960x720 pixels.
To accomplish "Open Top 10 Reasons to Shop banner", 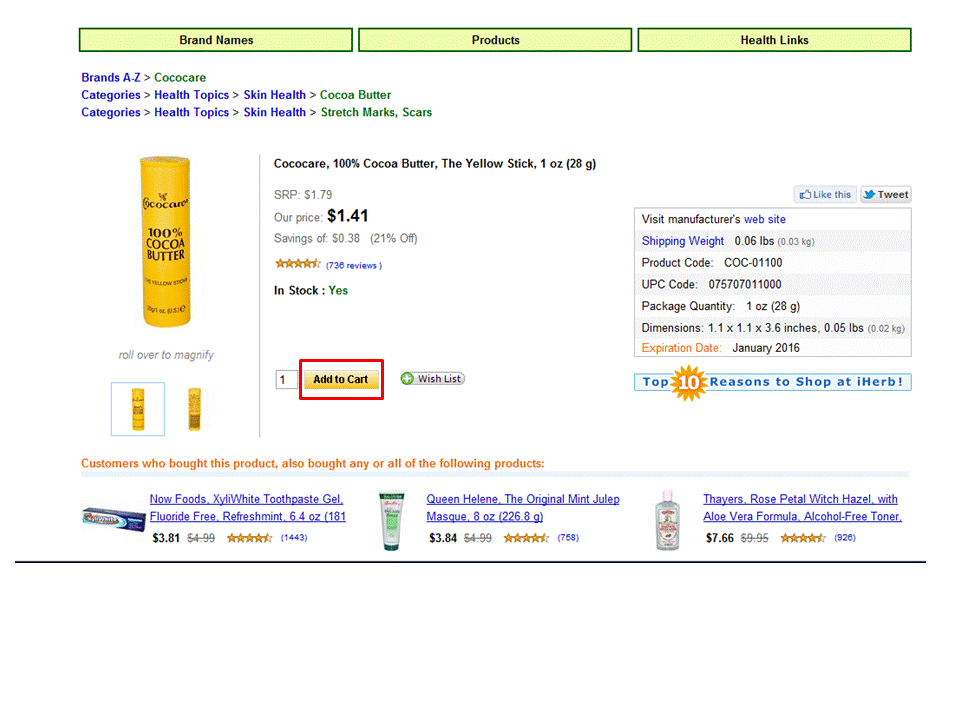I will (773, 382).
